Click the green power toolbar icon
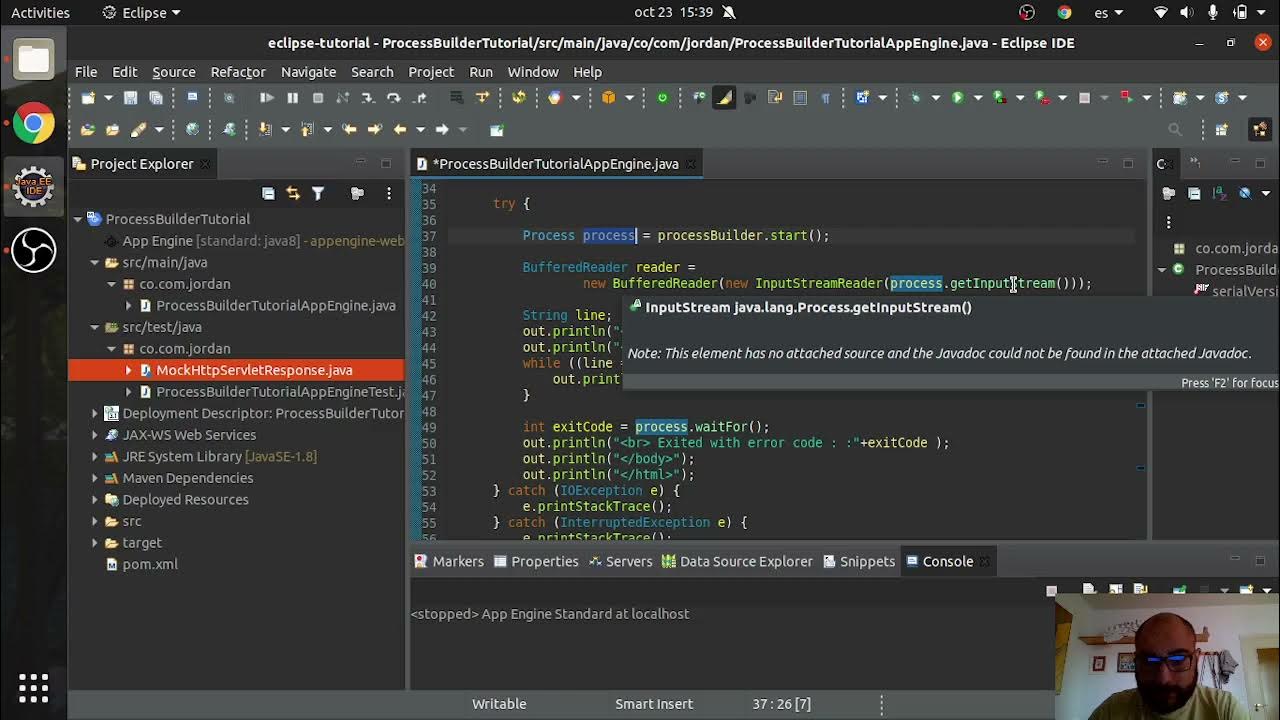 (x=662, y=97)
